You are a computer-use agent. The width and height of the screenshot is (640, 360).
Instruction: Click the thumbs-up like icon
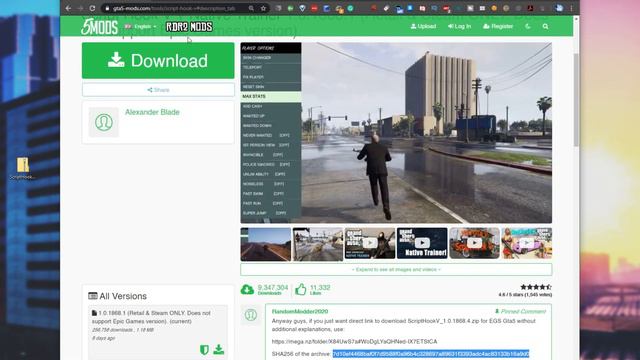pos(301,289)
